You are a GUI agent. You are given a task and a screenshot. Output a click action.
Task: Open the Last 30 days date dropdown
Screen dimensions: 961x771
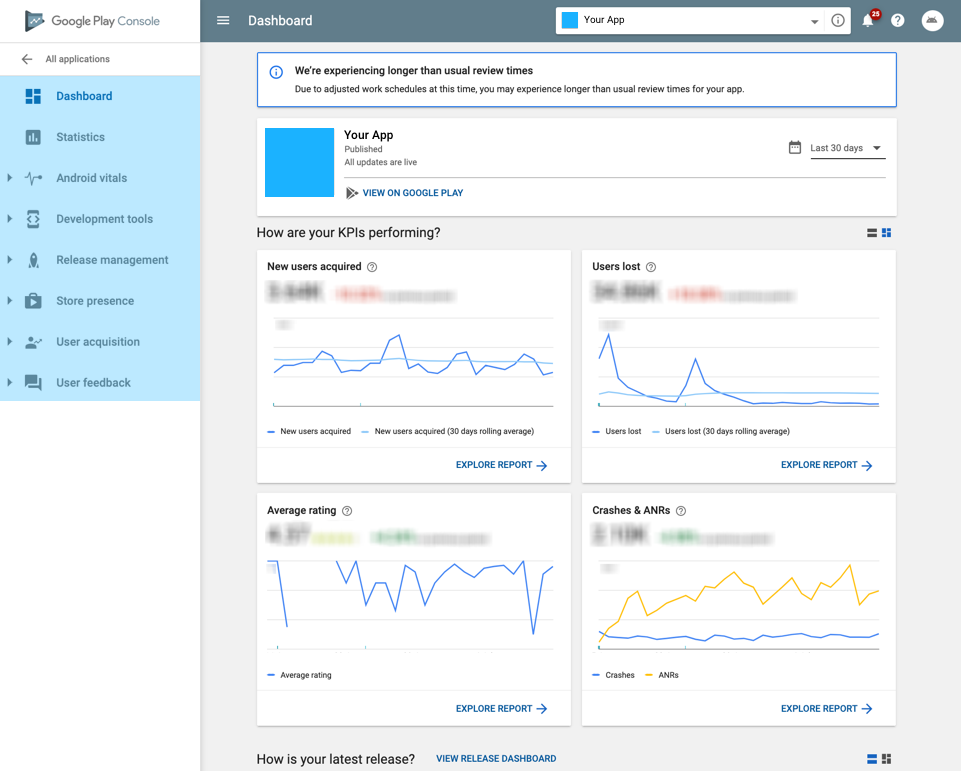pos(846,148)
